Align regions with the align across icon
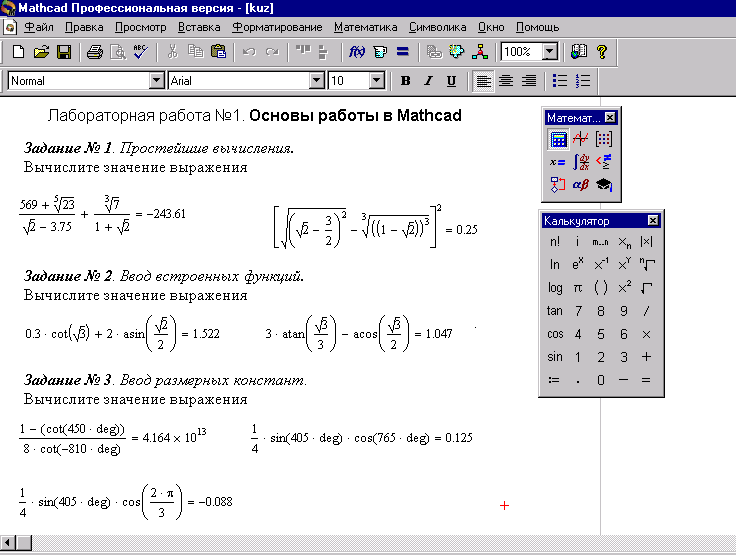The height and width of the screenshot is (555, 736). pyautogui.click(x=303, y=52)
